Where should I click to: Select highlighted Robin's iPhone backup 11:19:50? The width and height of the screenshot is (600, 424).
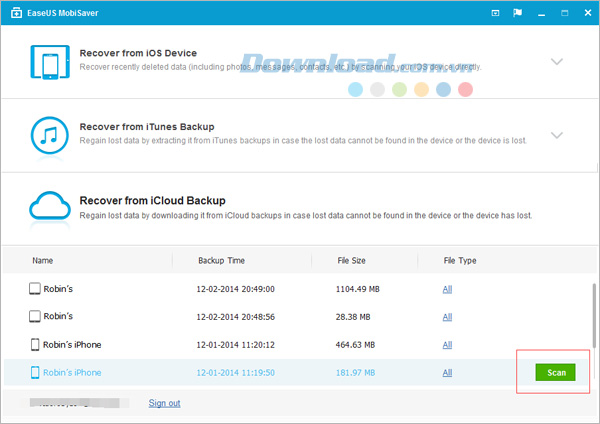[296, 372]
